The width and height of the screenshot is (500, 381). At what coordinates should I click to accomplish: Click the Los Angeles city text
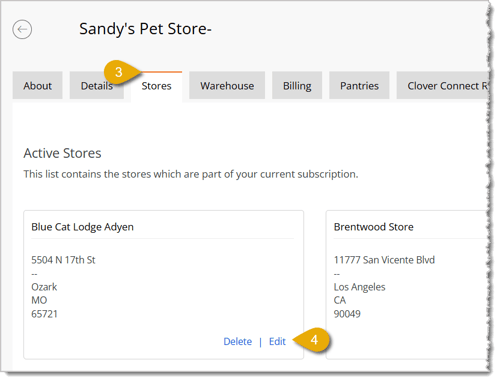359,287
